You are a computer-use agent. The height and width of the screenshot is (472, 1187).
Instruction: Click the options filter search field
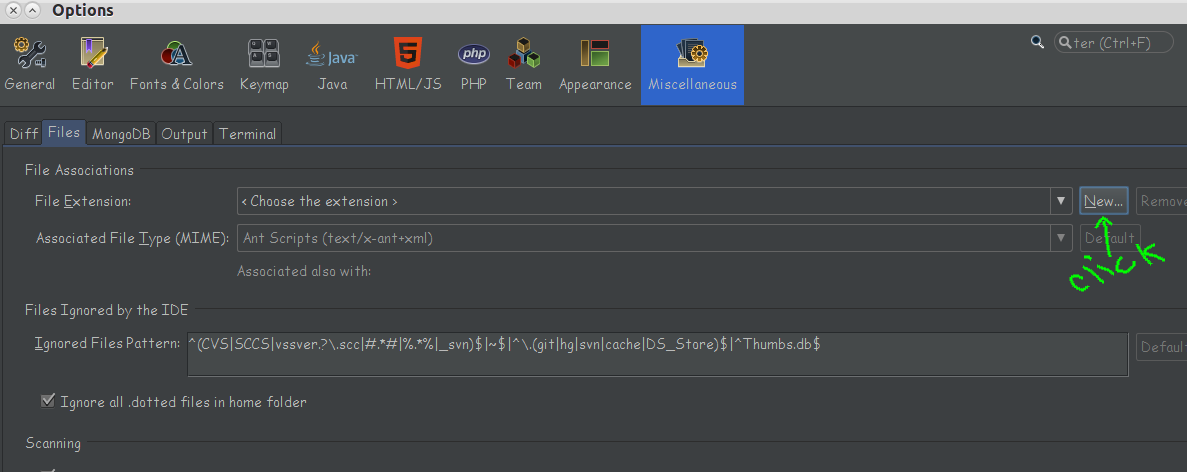pos(1114,42)
